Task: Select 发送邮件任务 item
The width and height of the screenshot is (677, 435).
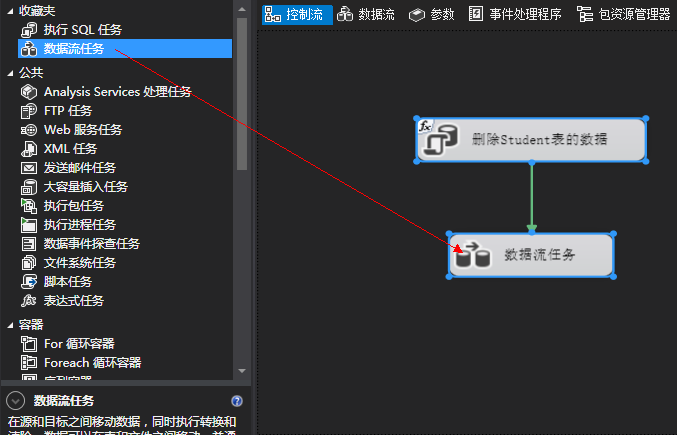Action: (x=125, y=168)
